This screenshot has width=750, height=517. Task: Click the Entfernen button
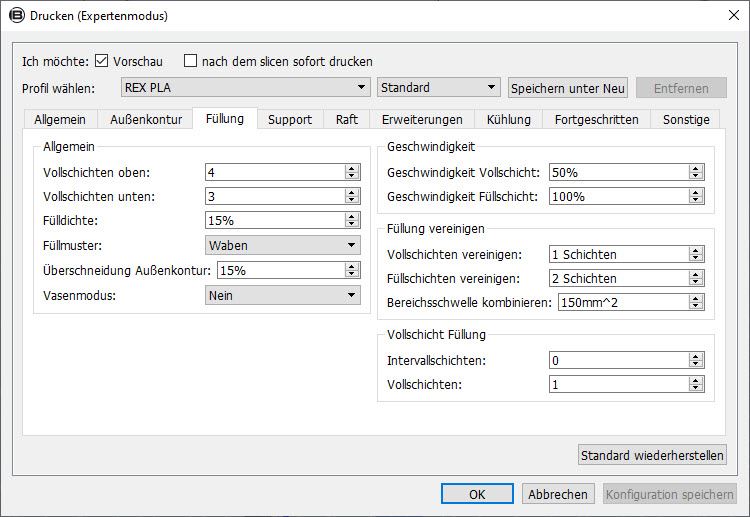[x=681, y=88]
